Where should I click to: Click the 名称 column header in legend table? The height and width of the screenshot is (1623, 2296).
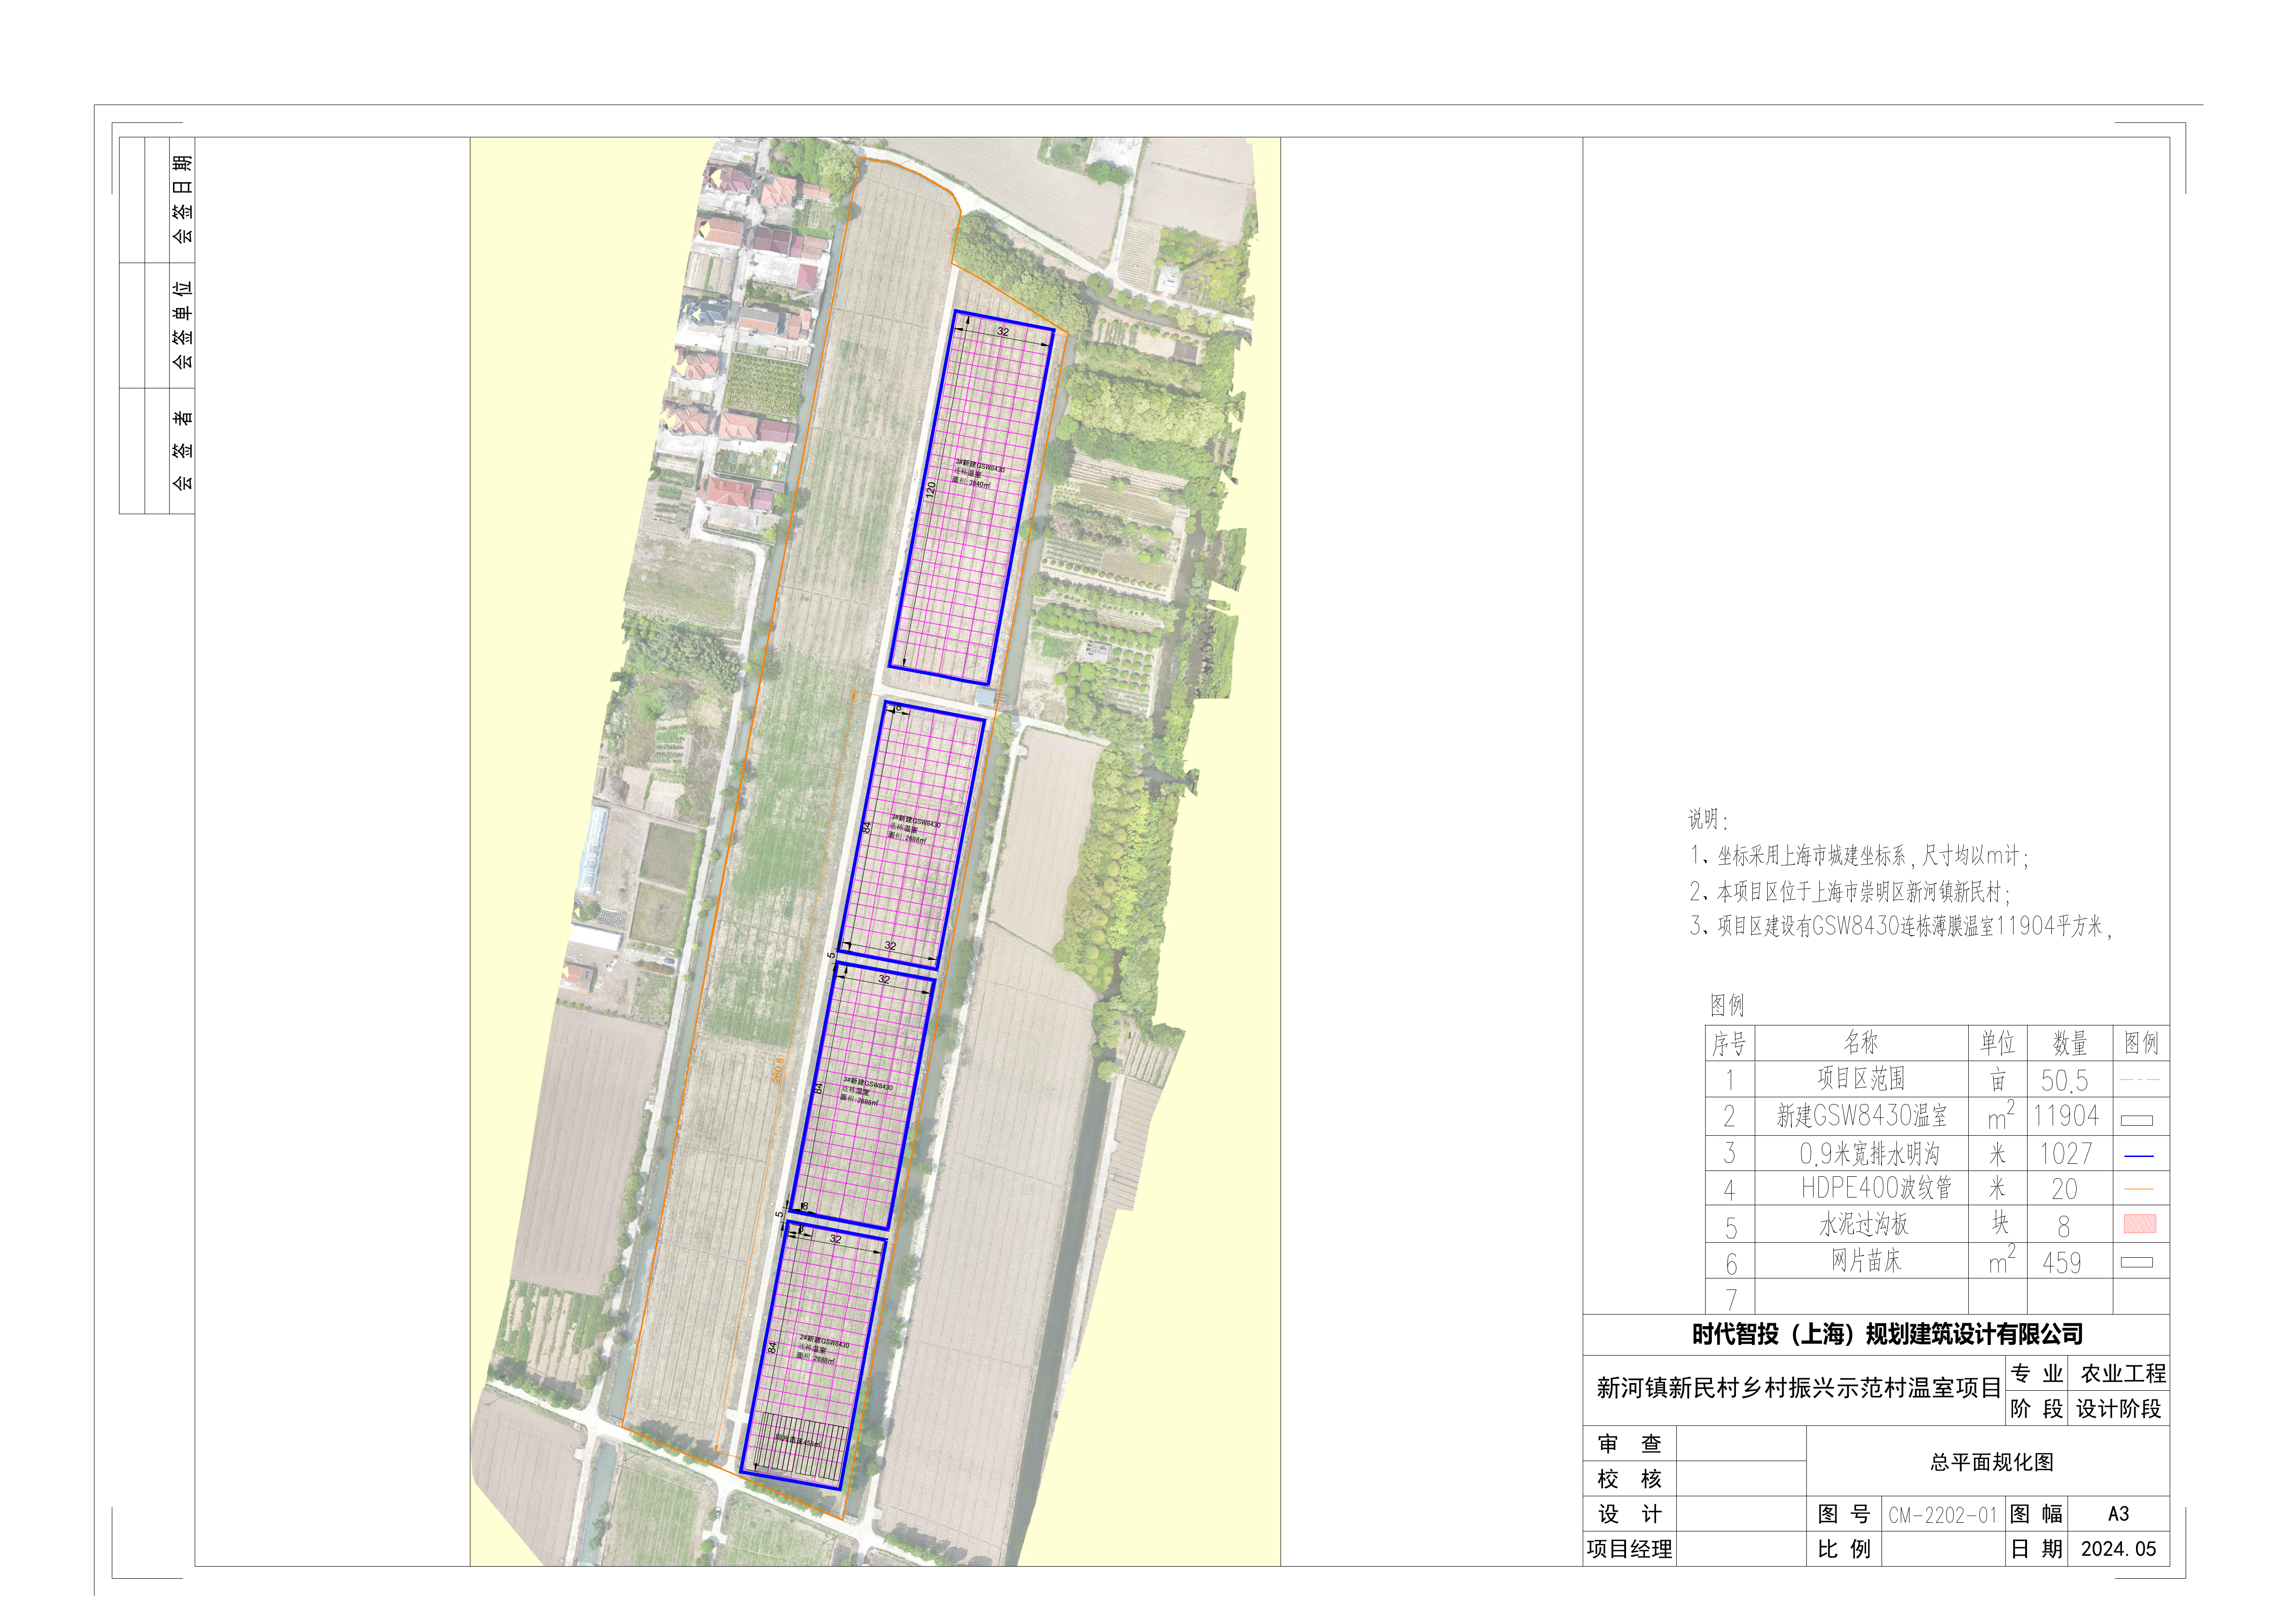point(1860,1043)
